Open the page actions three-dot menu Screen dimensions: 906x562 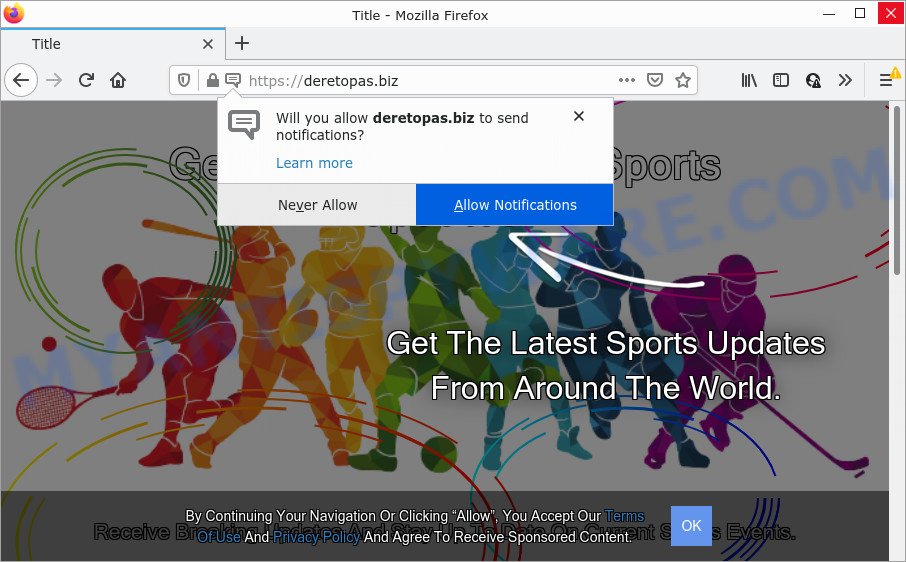(x=627, y=80)
